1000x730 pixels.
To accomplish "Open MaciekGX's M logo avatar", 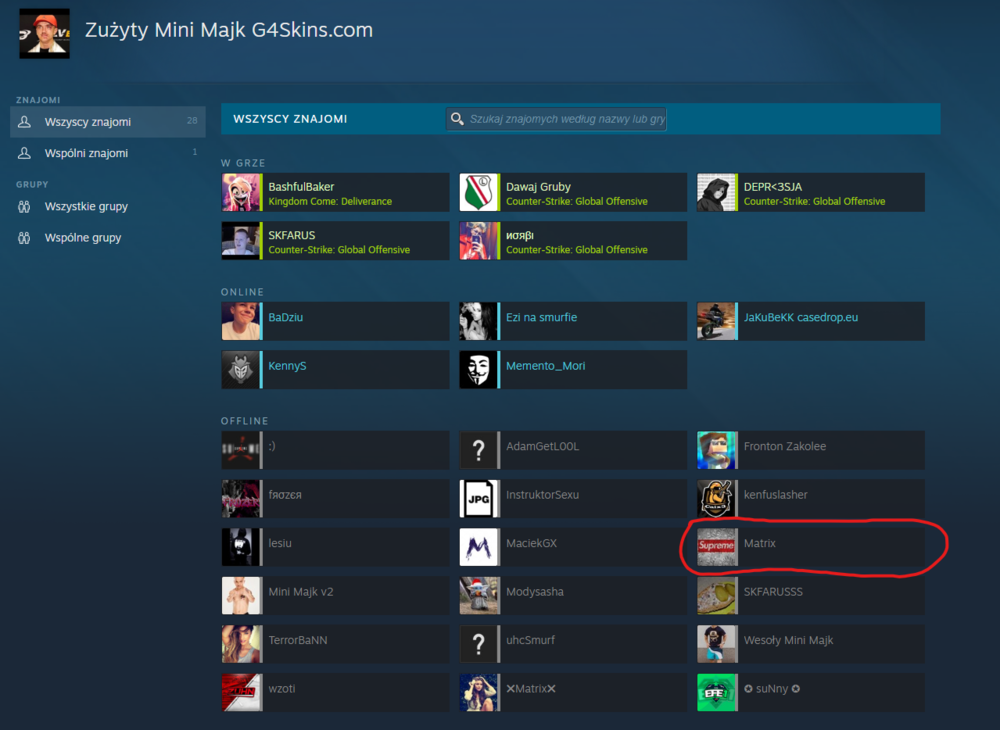I will pos(478,547).
